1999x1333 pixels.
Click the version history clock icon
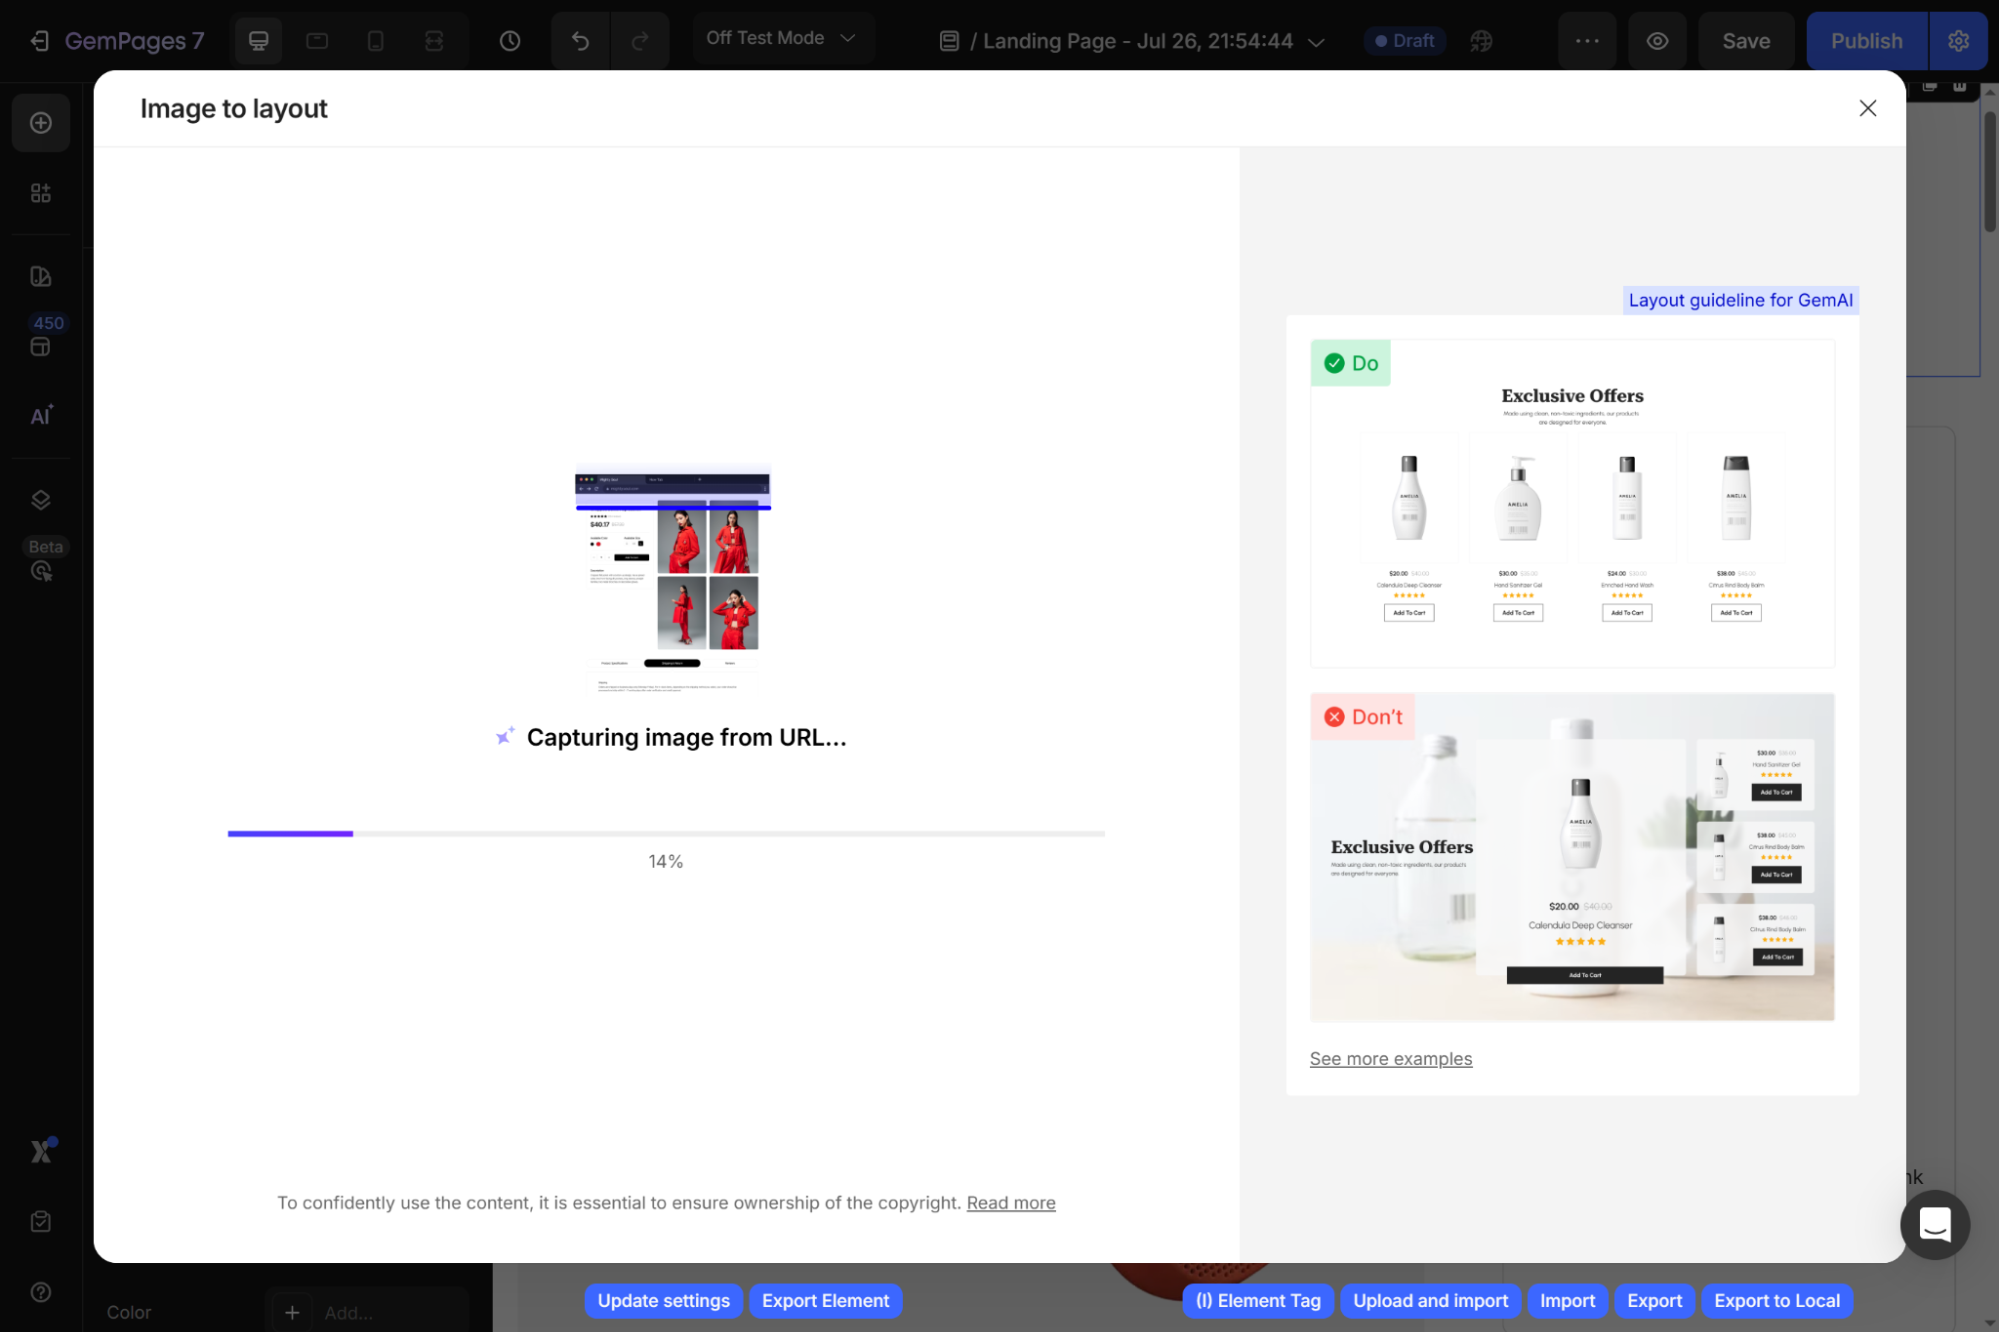510,41
